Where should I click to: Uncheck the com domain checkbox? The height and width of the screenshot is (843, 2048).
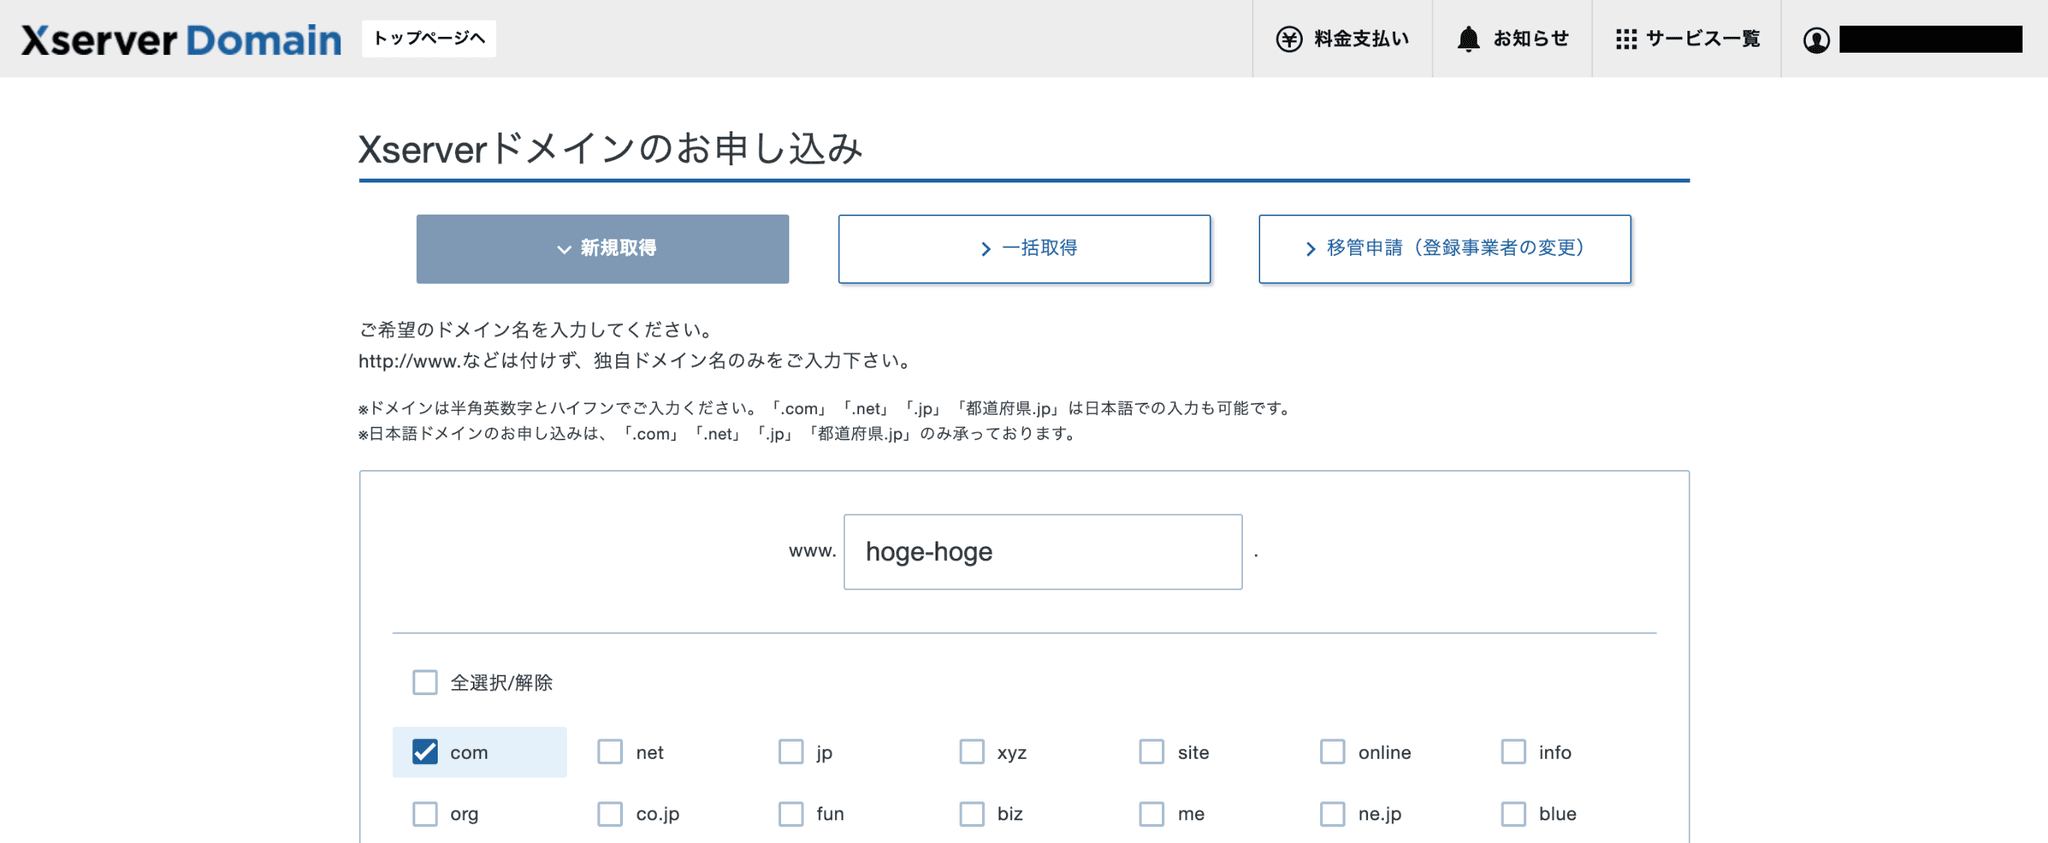(425, 752)
